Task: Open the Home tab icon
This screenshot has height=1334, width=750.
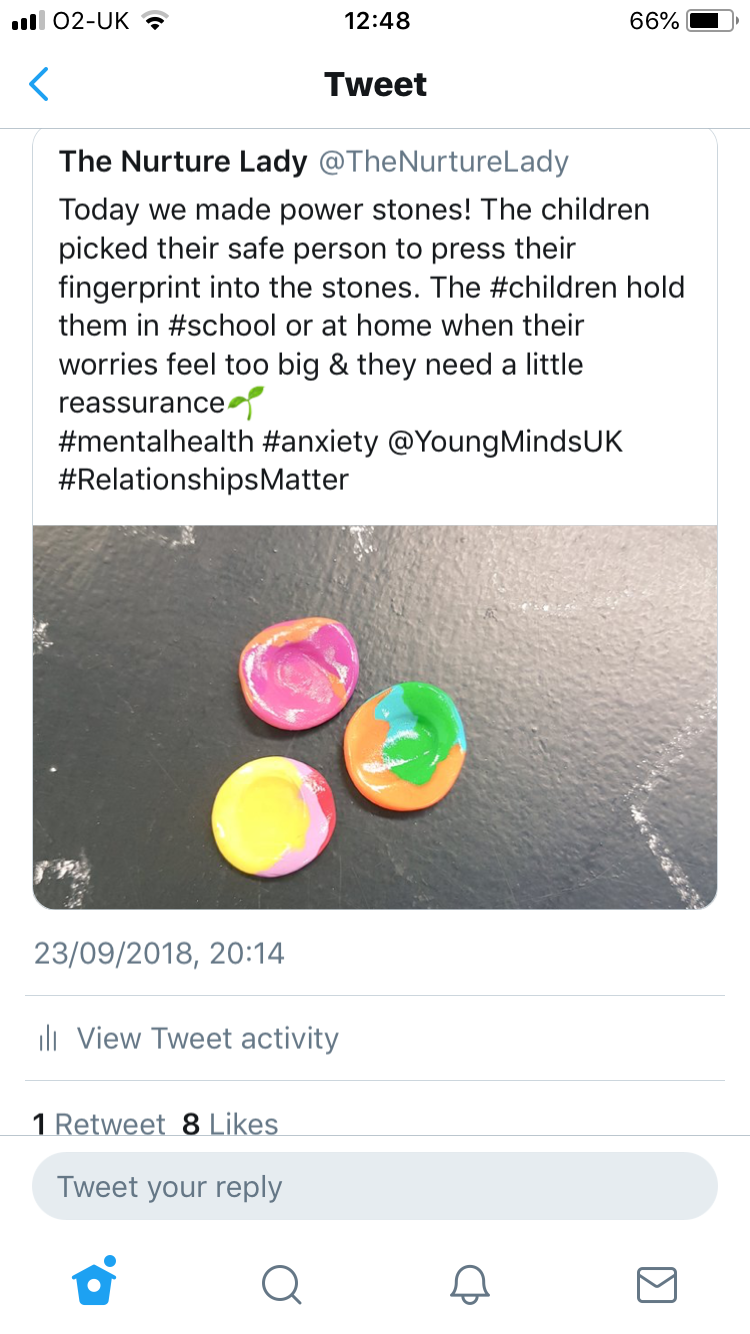Action: 95,1282
